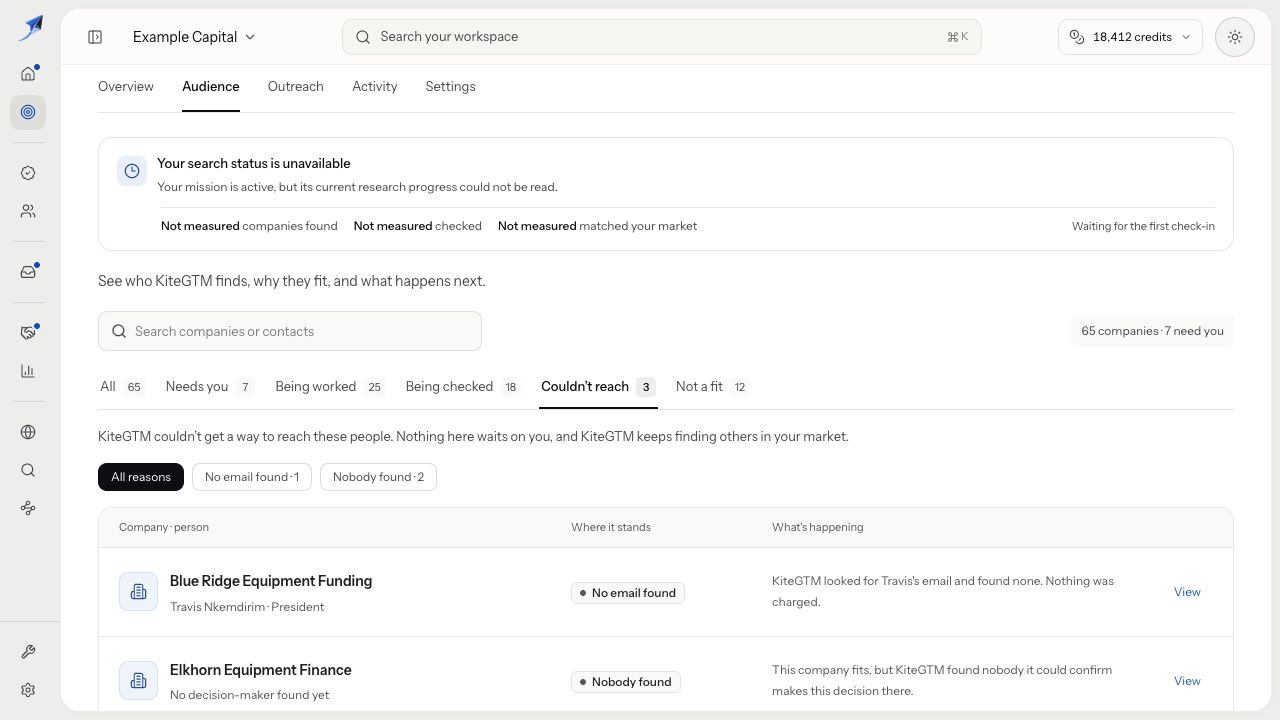Switch to the Needs you tab

210,387
